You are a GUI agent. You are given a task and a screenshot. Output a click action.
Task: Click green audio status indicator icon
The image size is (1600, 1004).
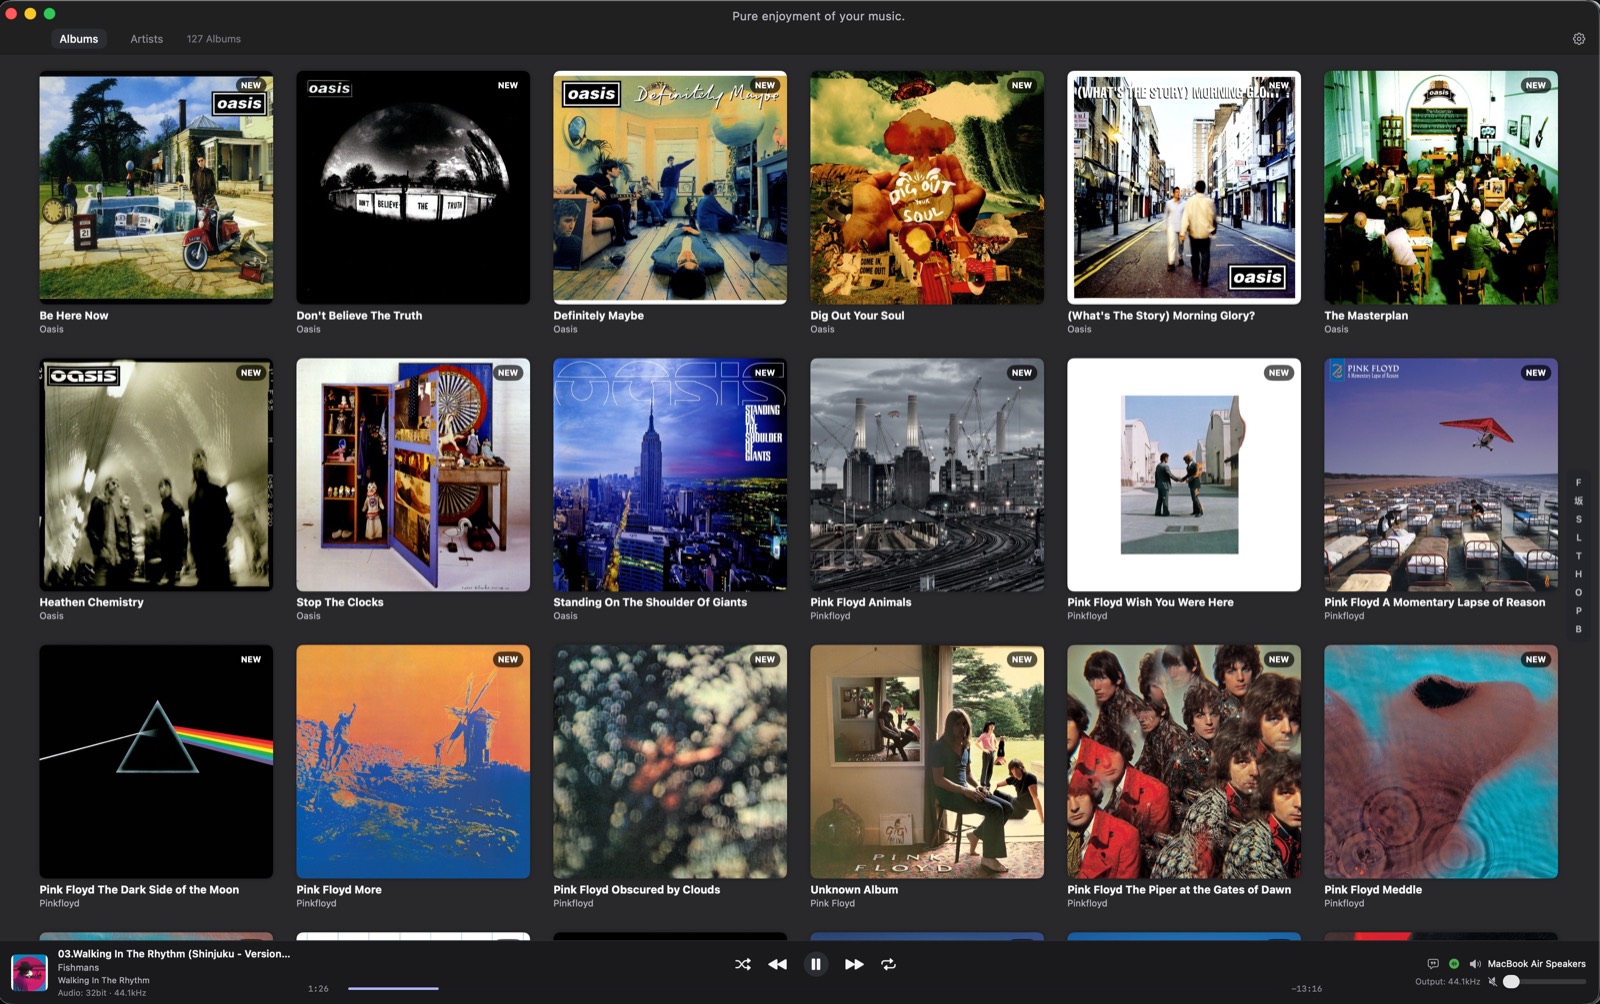click(1454, 964)
